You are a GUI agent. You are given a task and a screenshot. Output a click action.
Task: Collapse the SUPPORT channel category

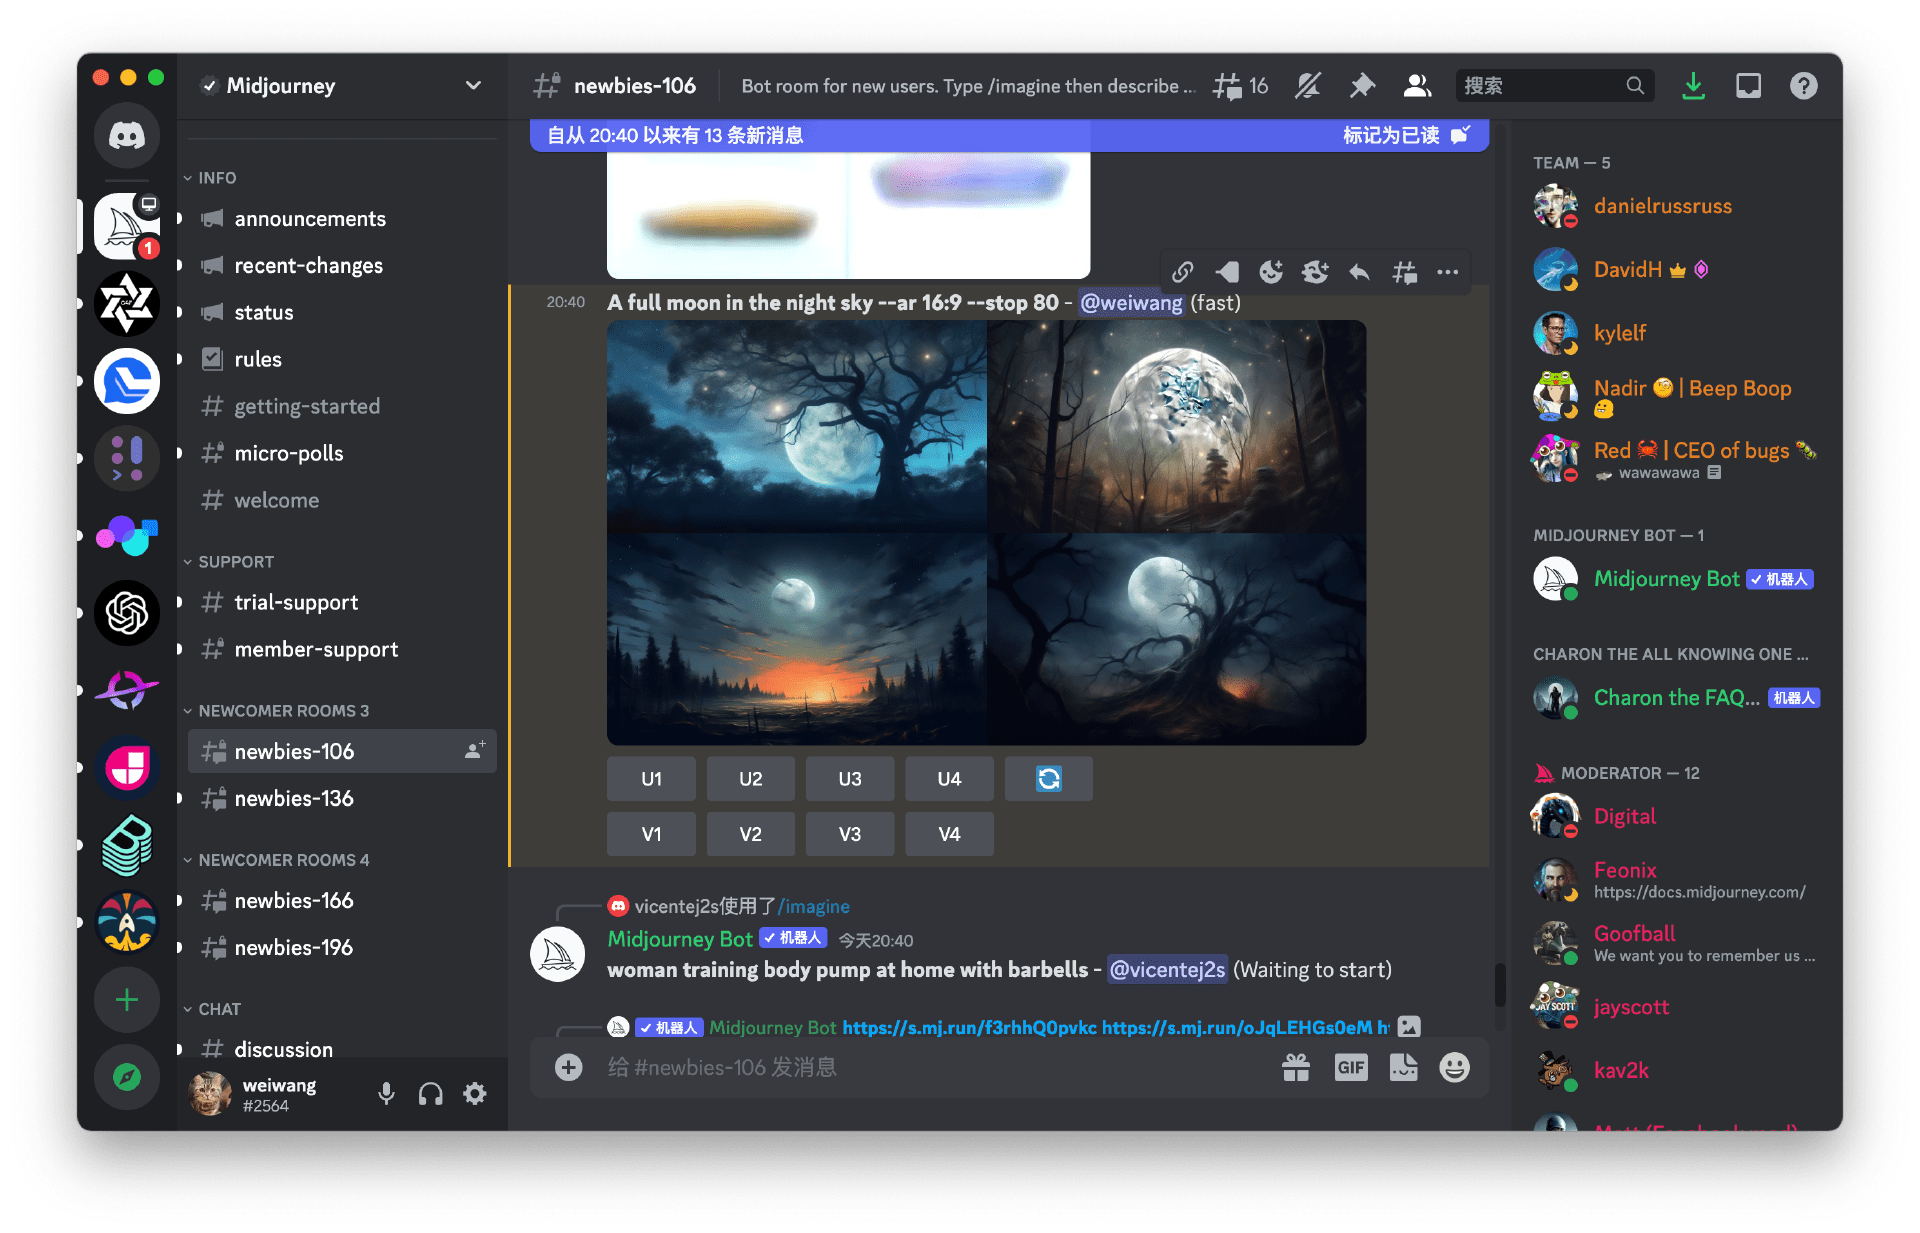pos(235,562)
